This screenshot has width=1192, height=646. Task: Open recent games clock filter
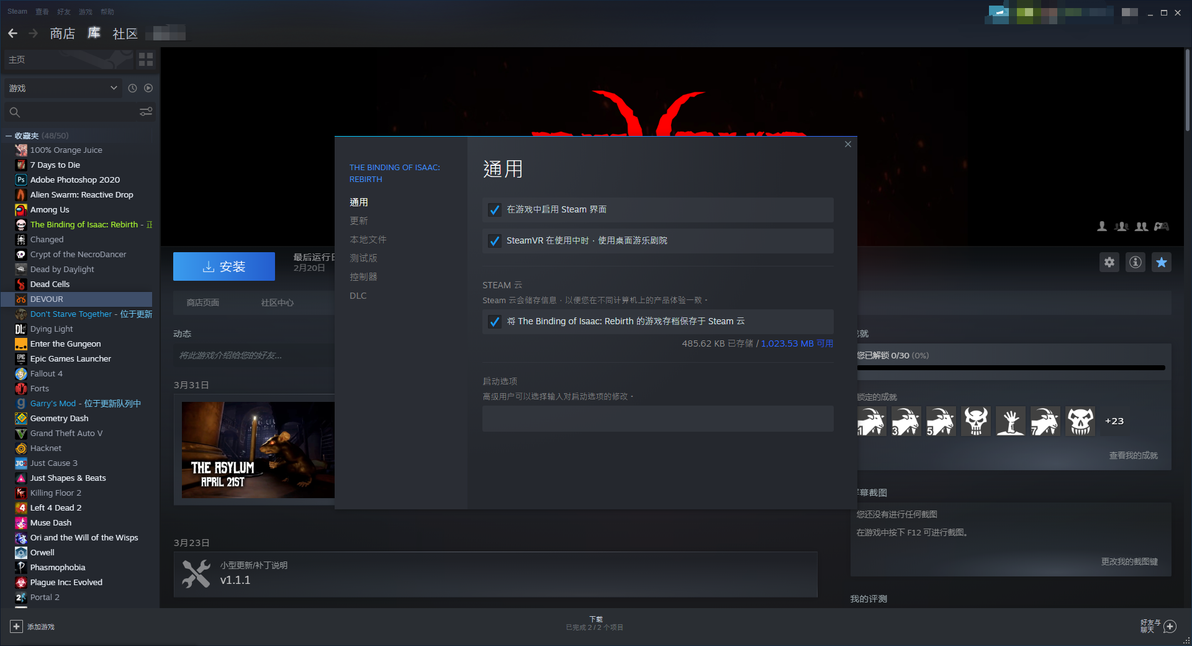132,88
